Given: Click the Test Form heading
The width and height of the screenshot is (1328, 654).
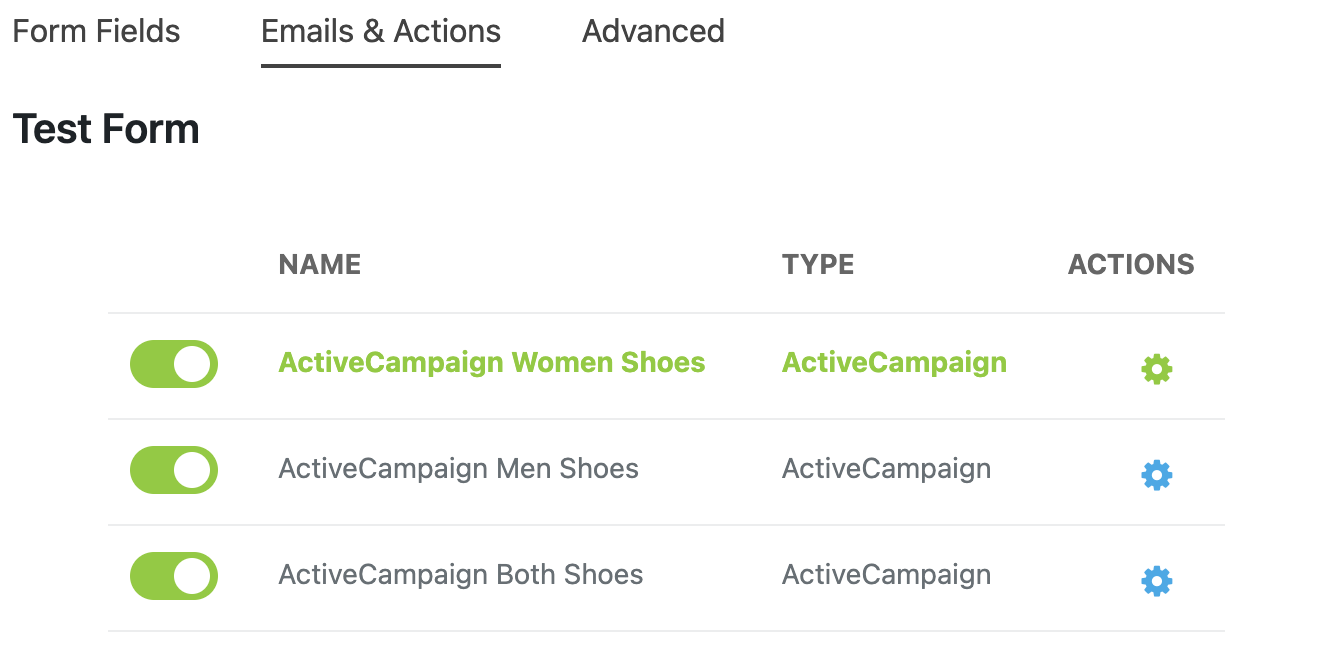Looking at the screenshot, I should [x=106, y=130].
